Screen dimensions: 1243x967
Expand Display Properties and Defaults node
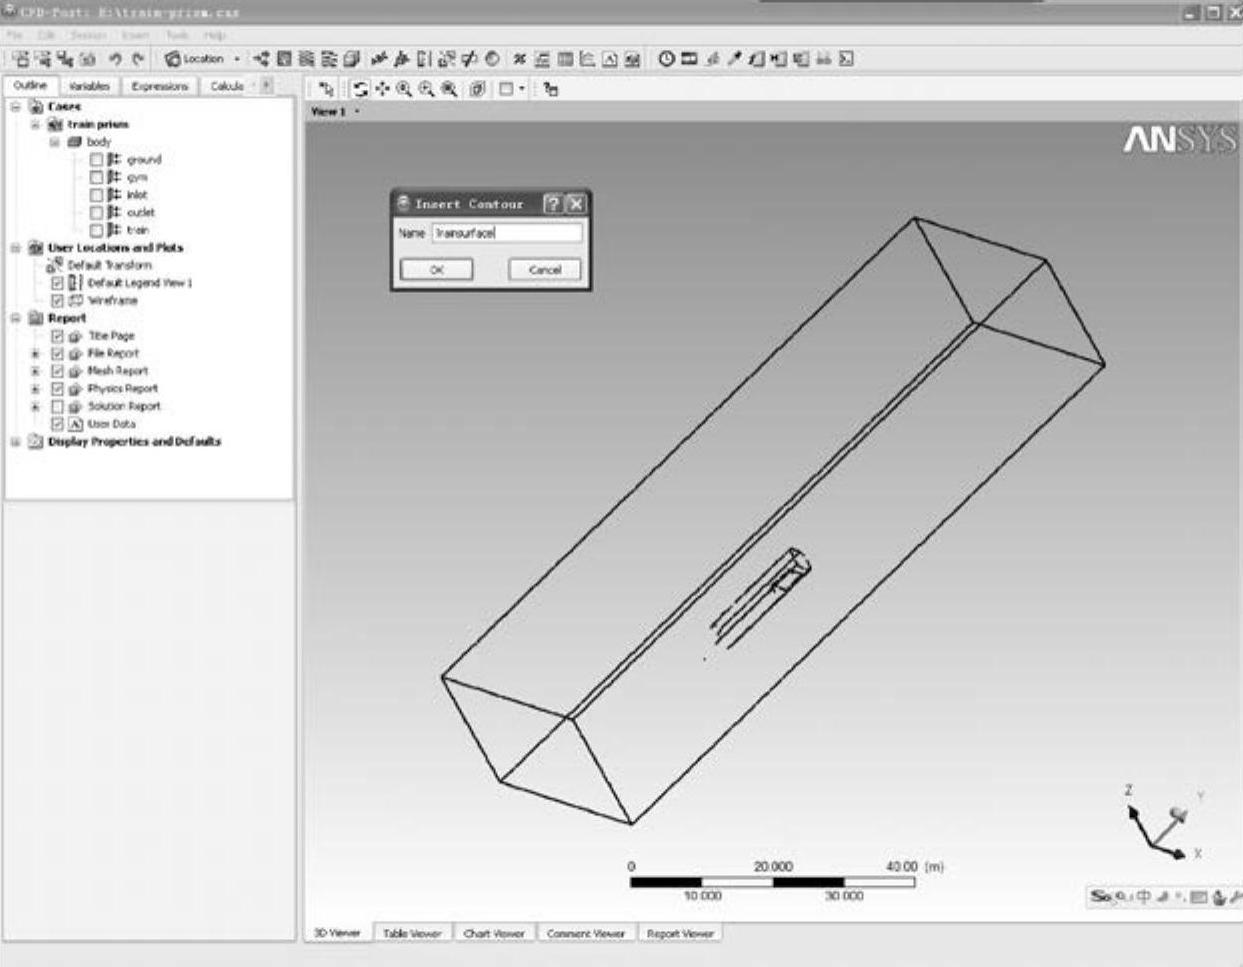click(16, 442)
